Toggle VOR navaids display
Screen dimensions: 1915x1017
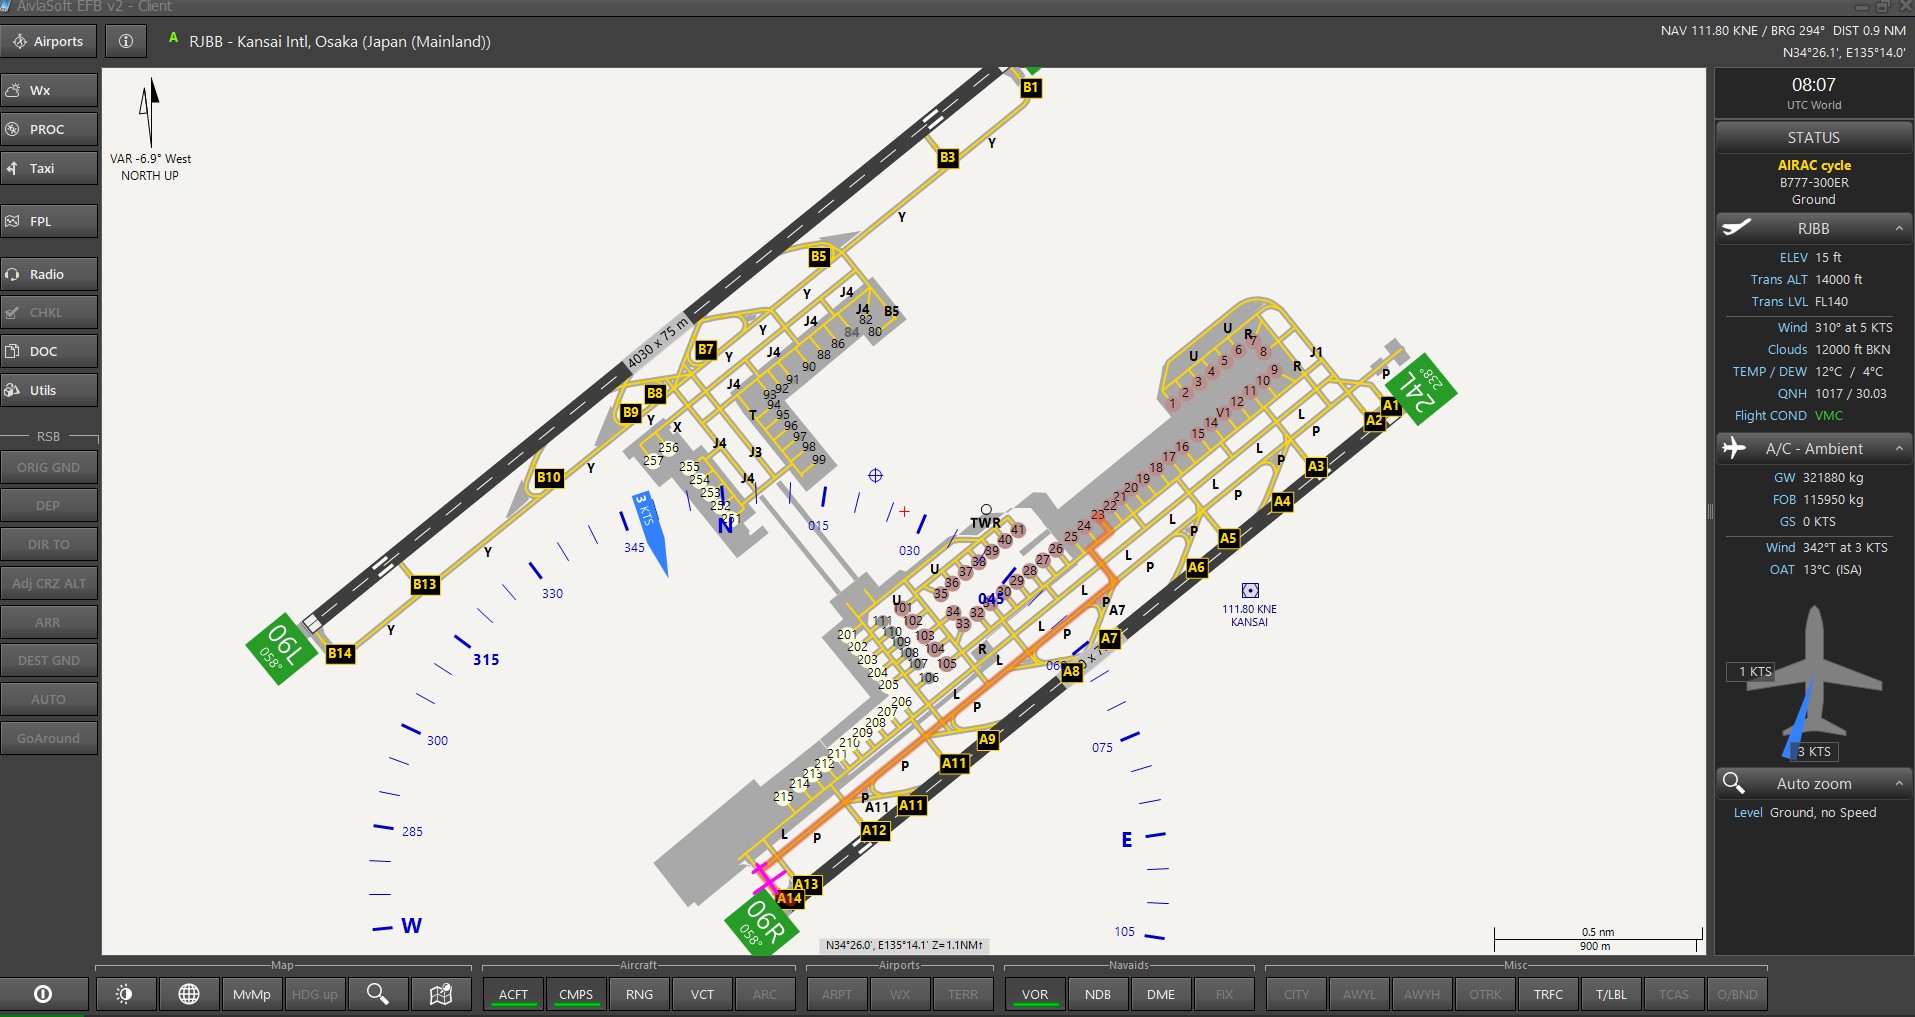pyautogui.click(x=1035, y=994)
